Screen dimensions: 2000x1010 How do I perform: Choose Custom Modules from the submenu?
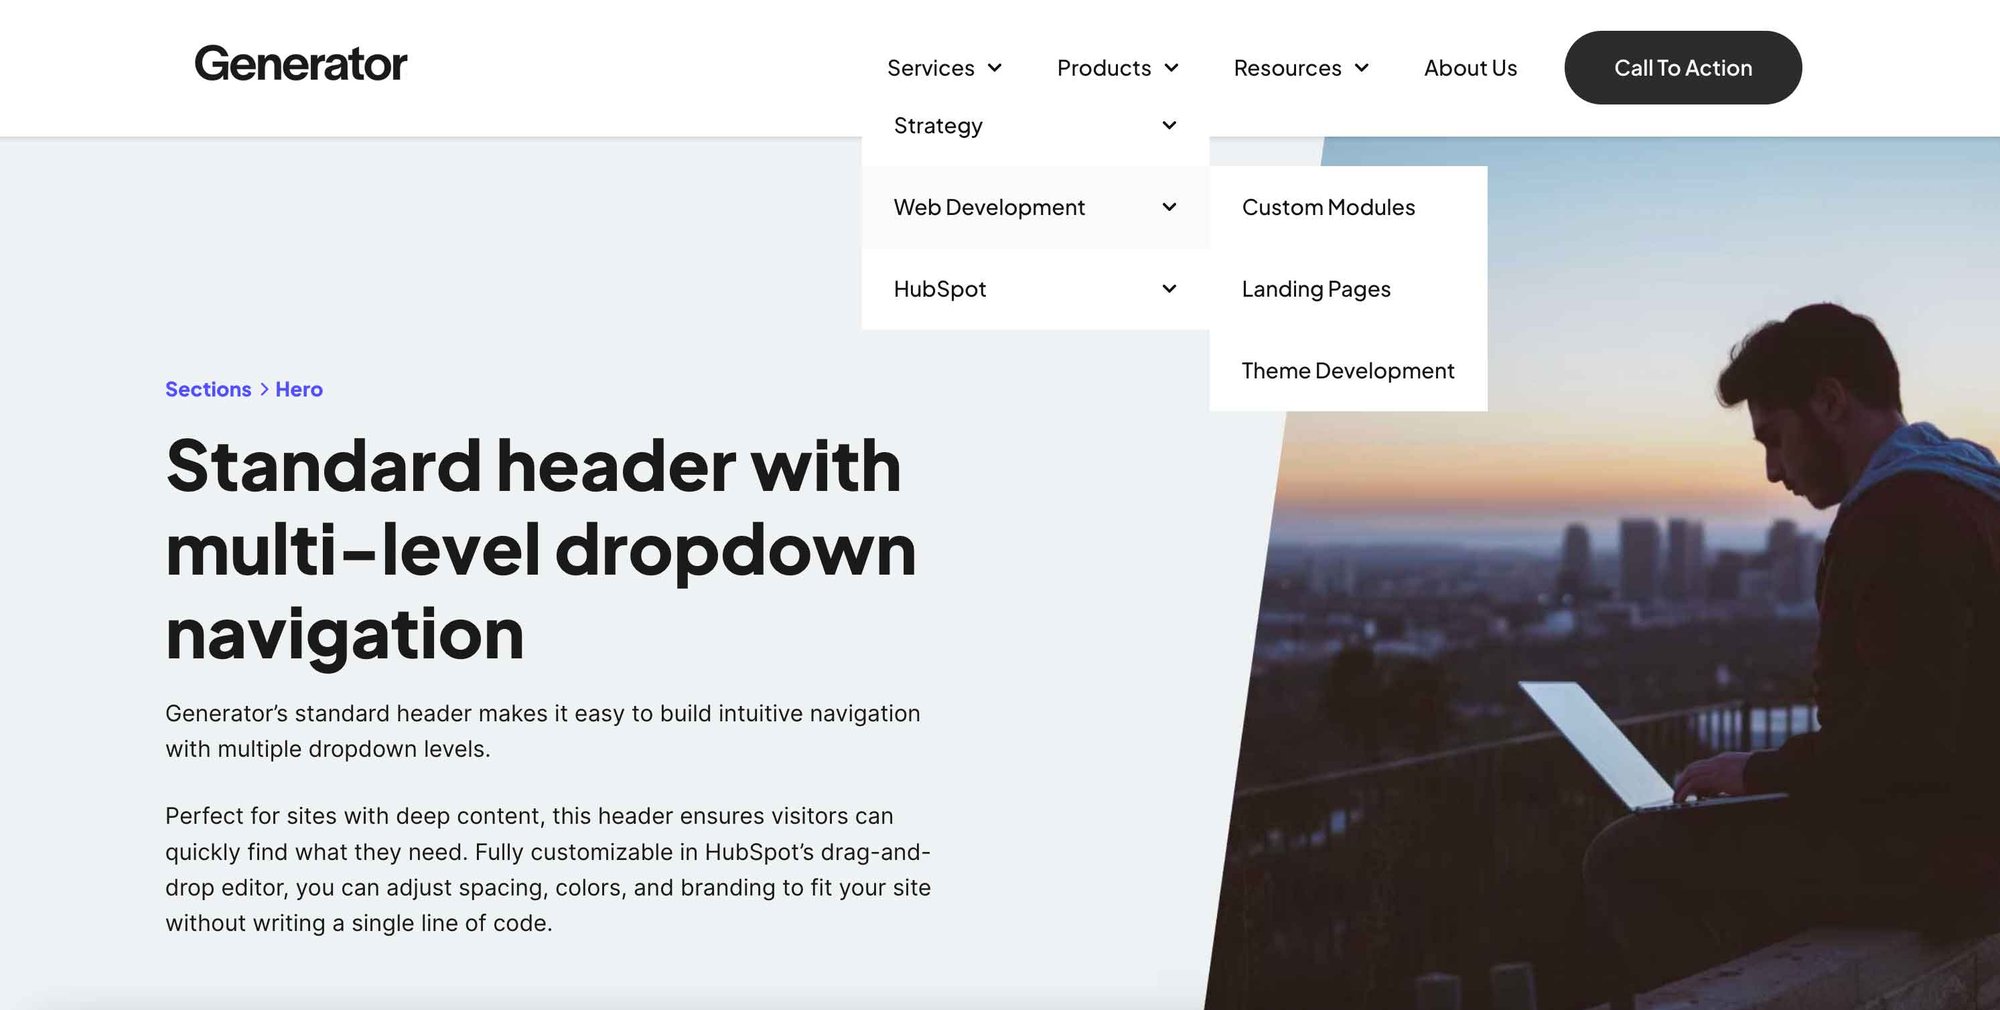(x=1328, y=207)
